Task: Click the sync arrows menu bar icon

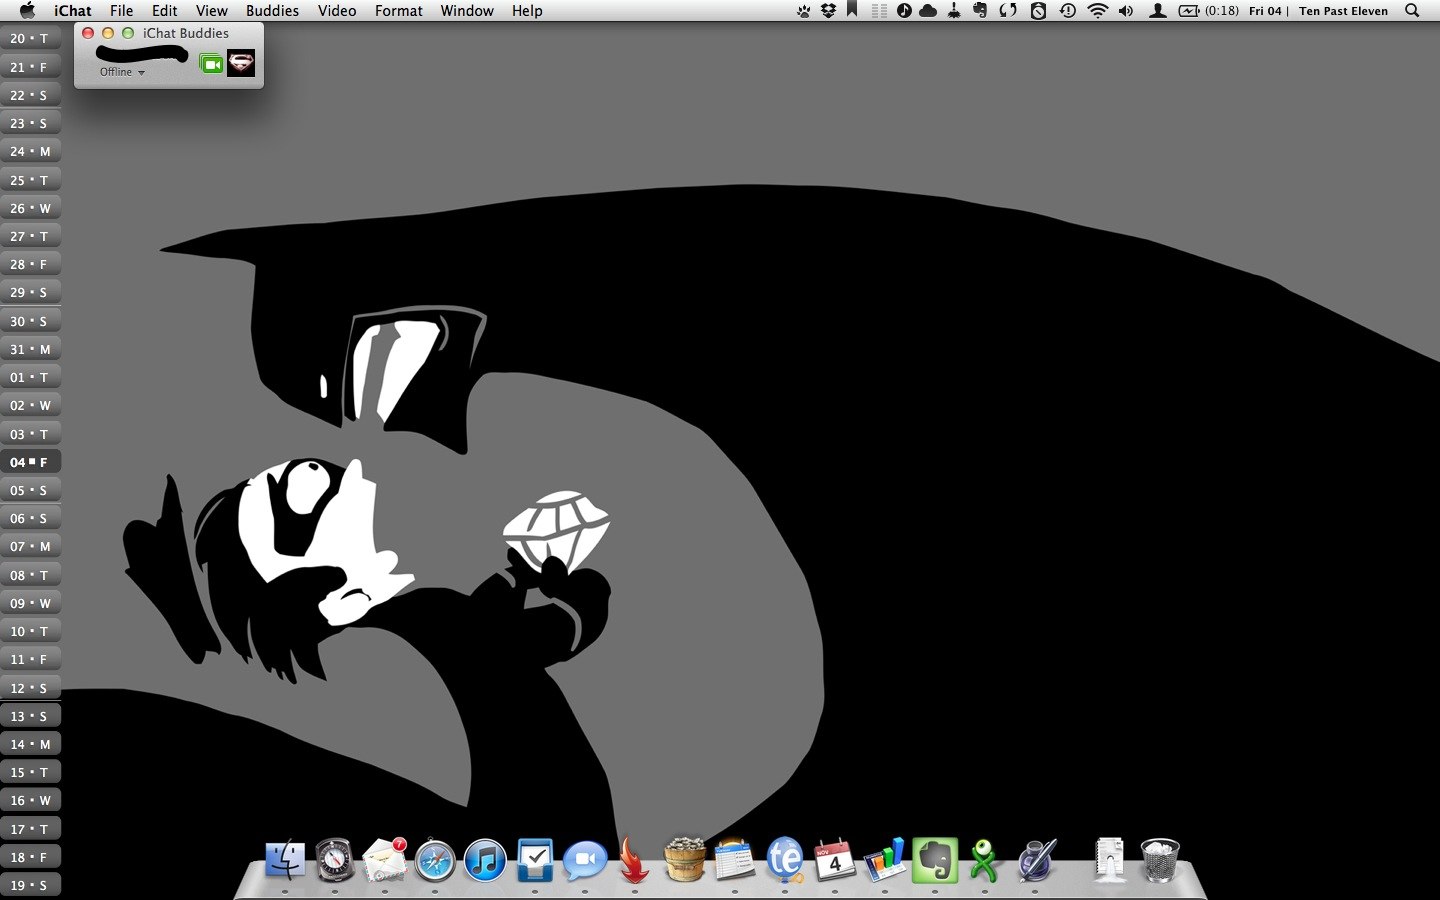Action: point(1008,11)
